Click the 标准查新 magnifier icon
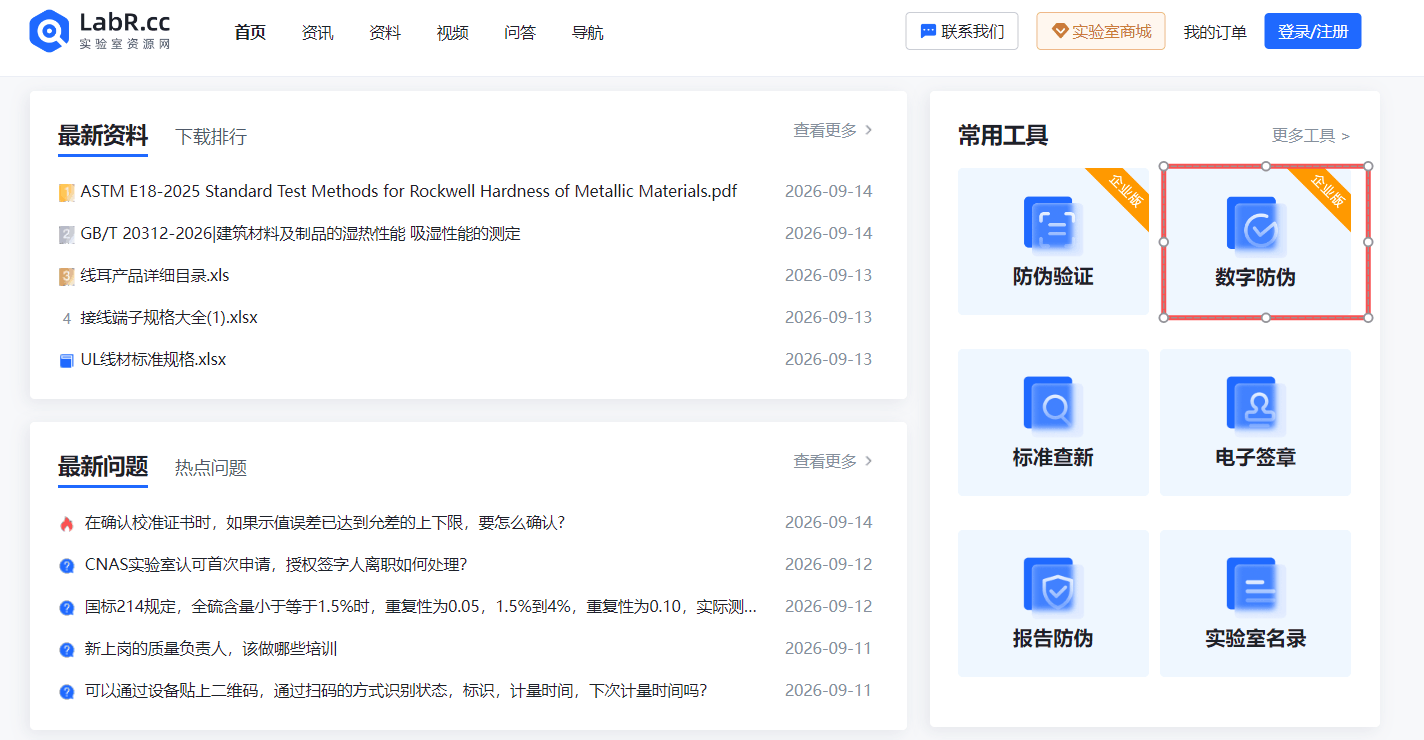Viewport: 1424px width, 740px height. 1052,406
